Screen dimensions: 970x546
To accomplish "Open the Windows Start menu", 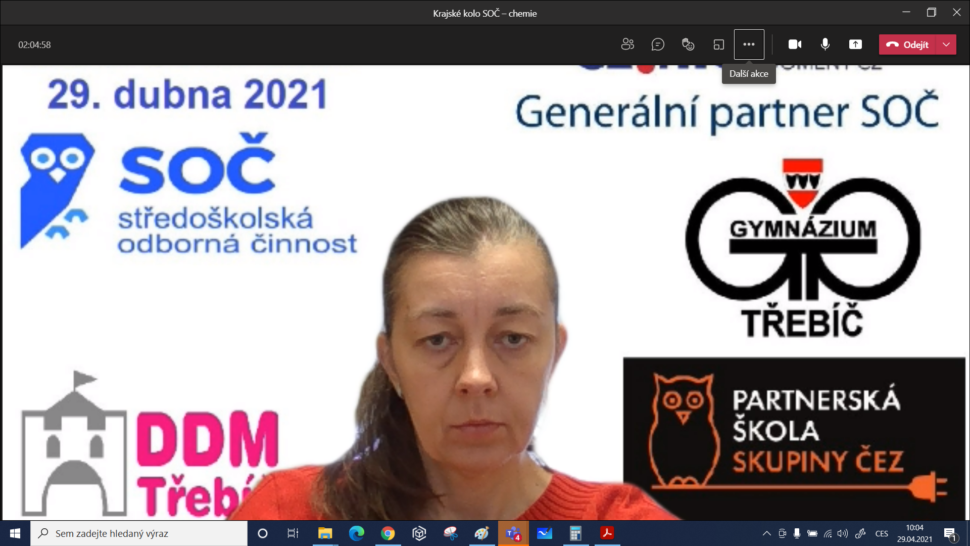I will tap(15, 533).
